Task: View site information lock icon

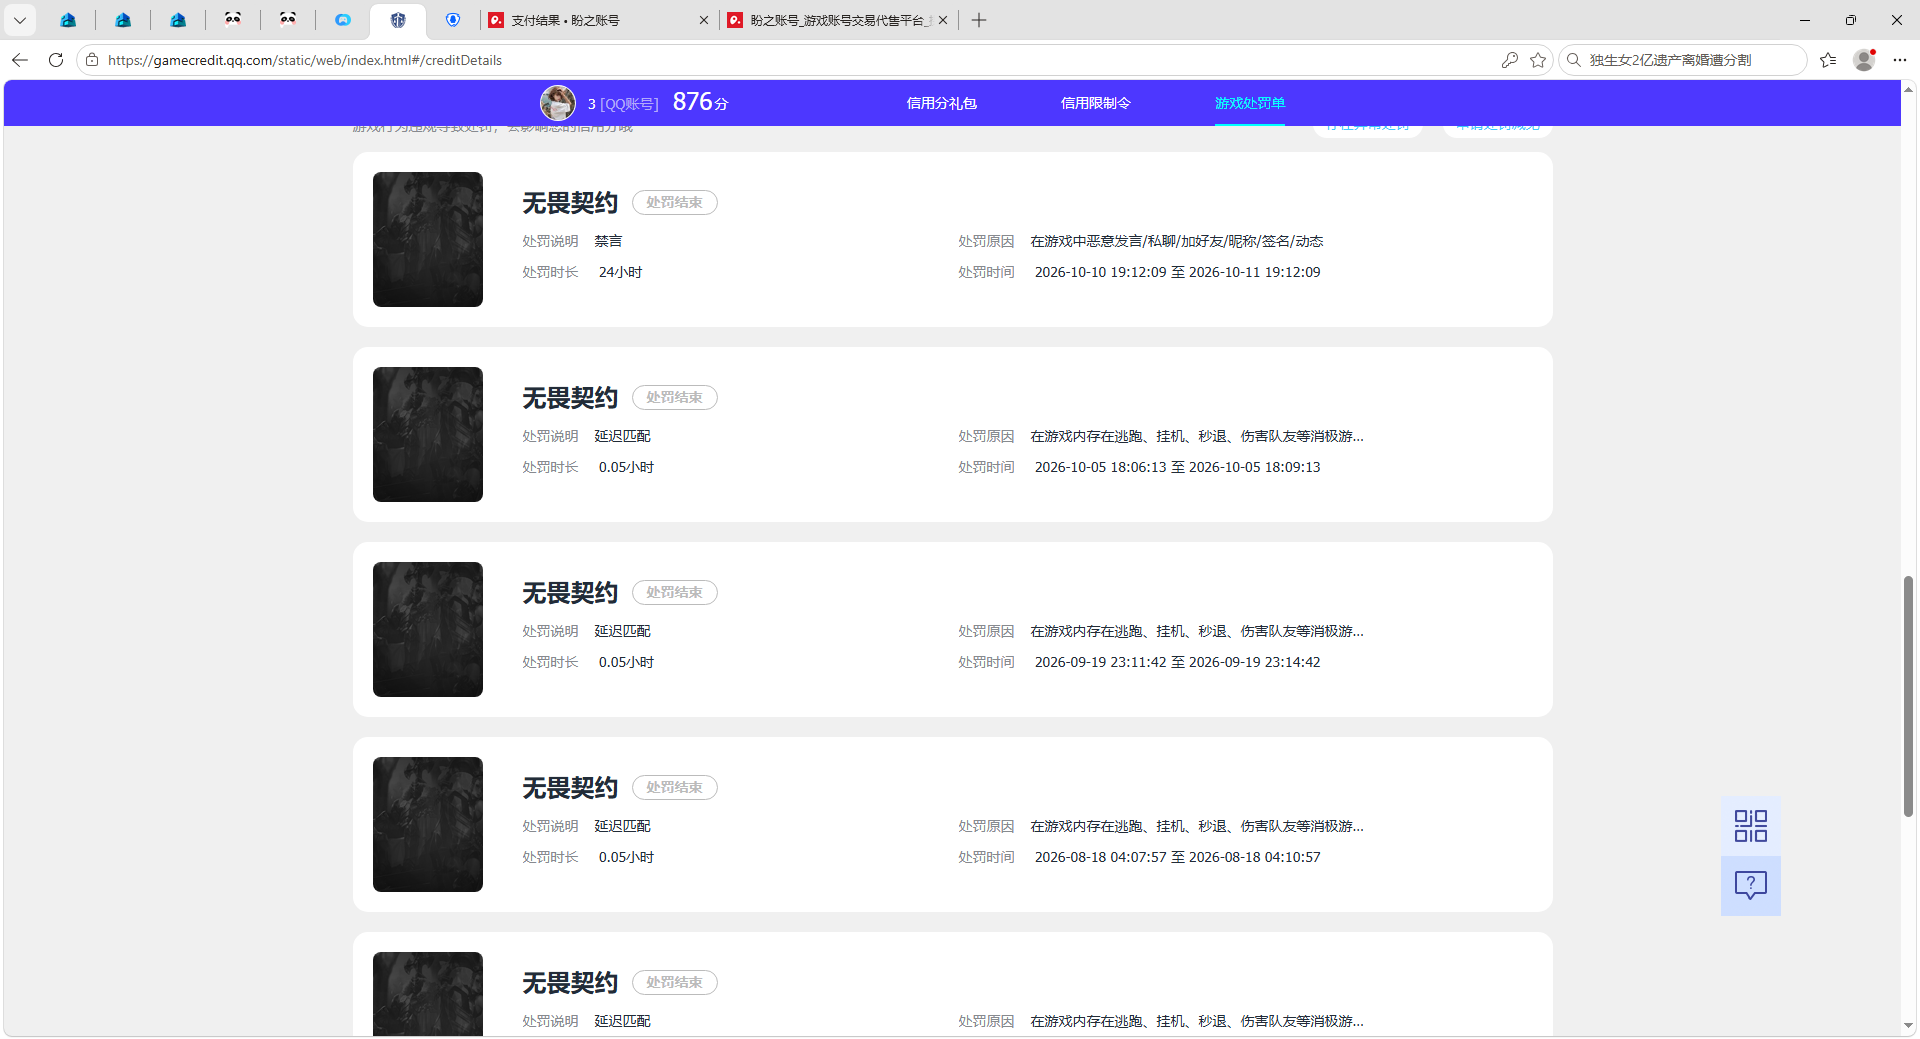Action: [92, 60]
